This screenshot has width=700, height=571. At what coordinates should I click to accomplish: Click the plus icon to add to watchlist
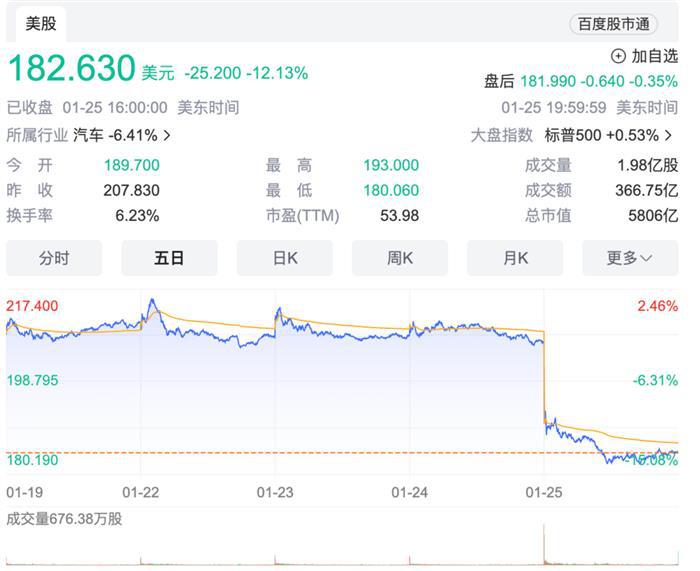618,57
